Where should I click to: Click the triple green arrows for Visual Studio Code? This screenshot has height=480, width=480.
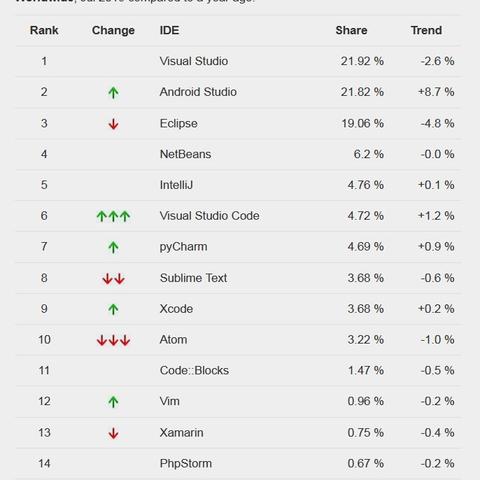click(x=113, y=216)
